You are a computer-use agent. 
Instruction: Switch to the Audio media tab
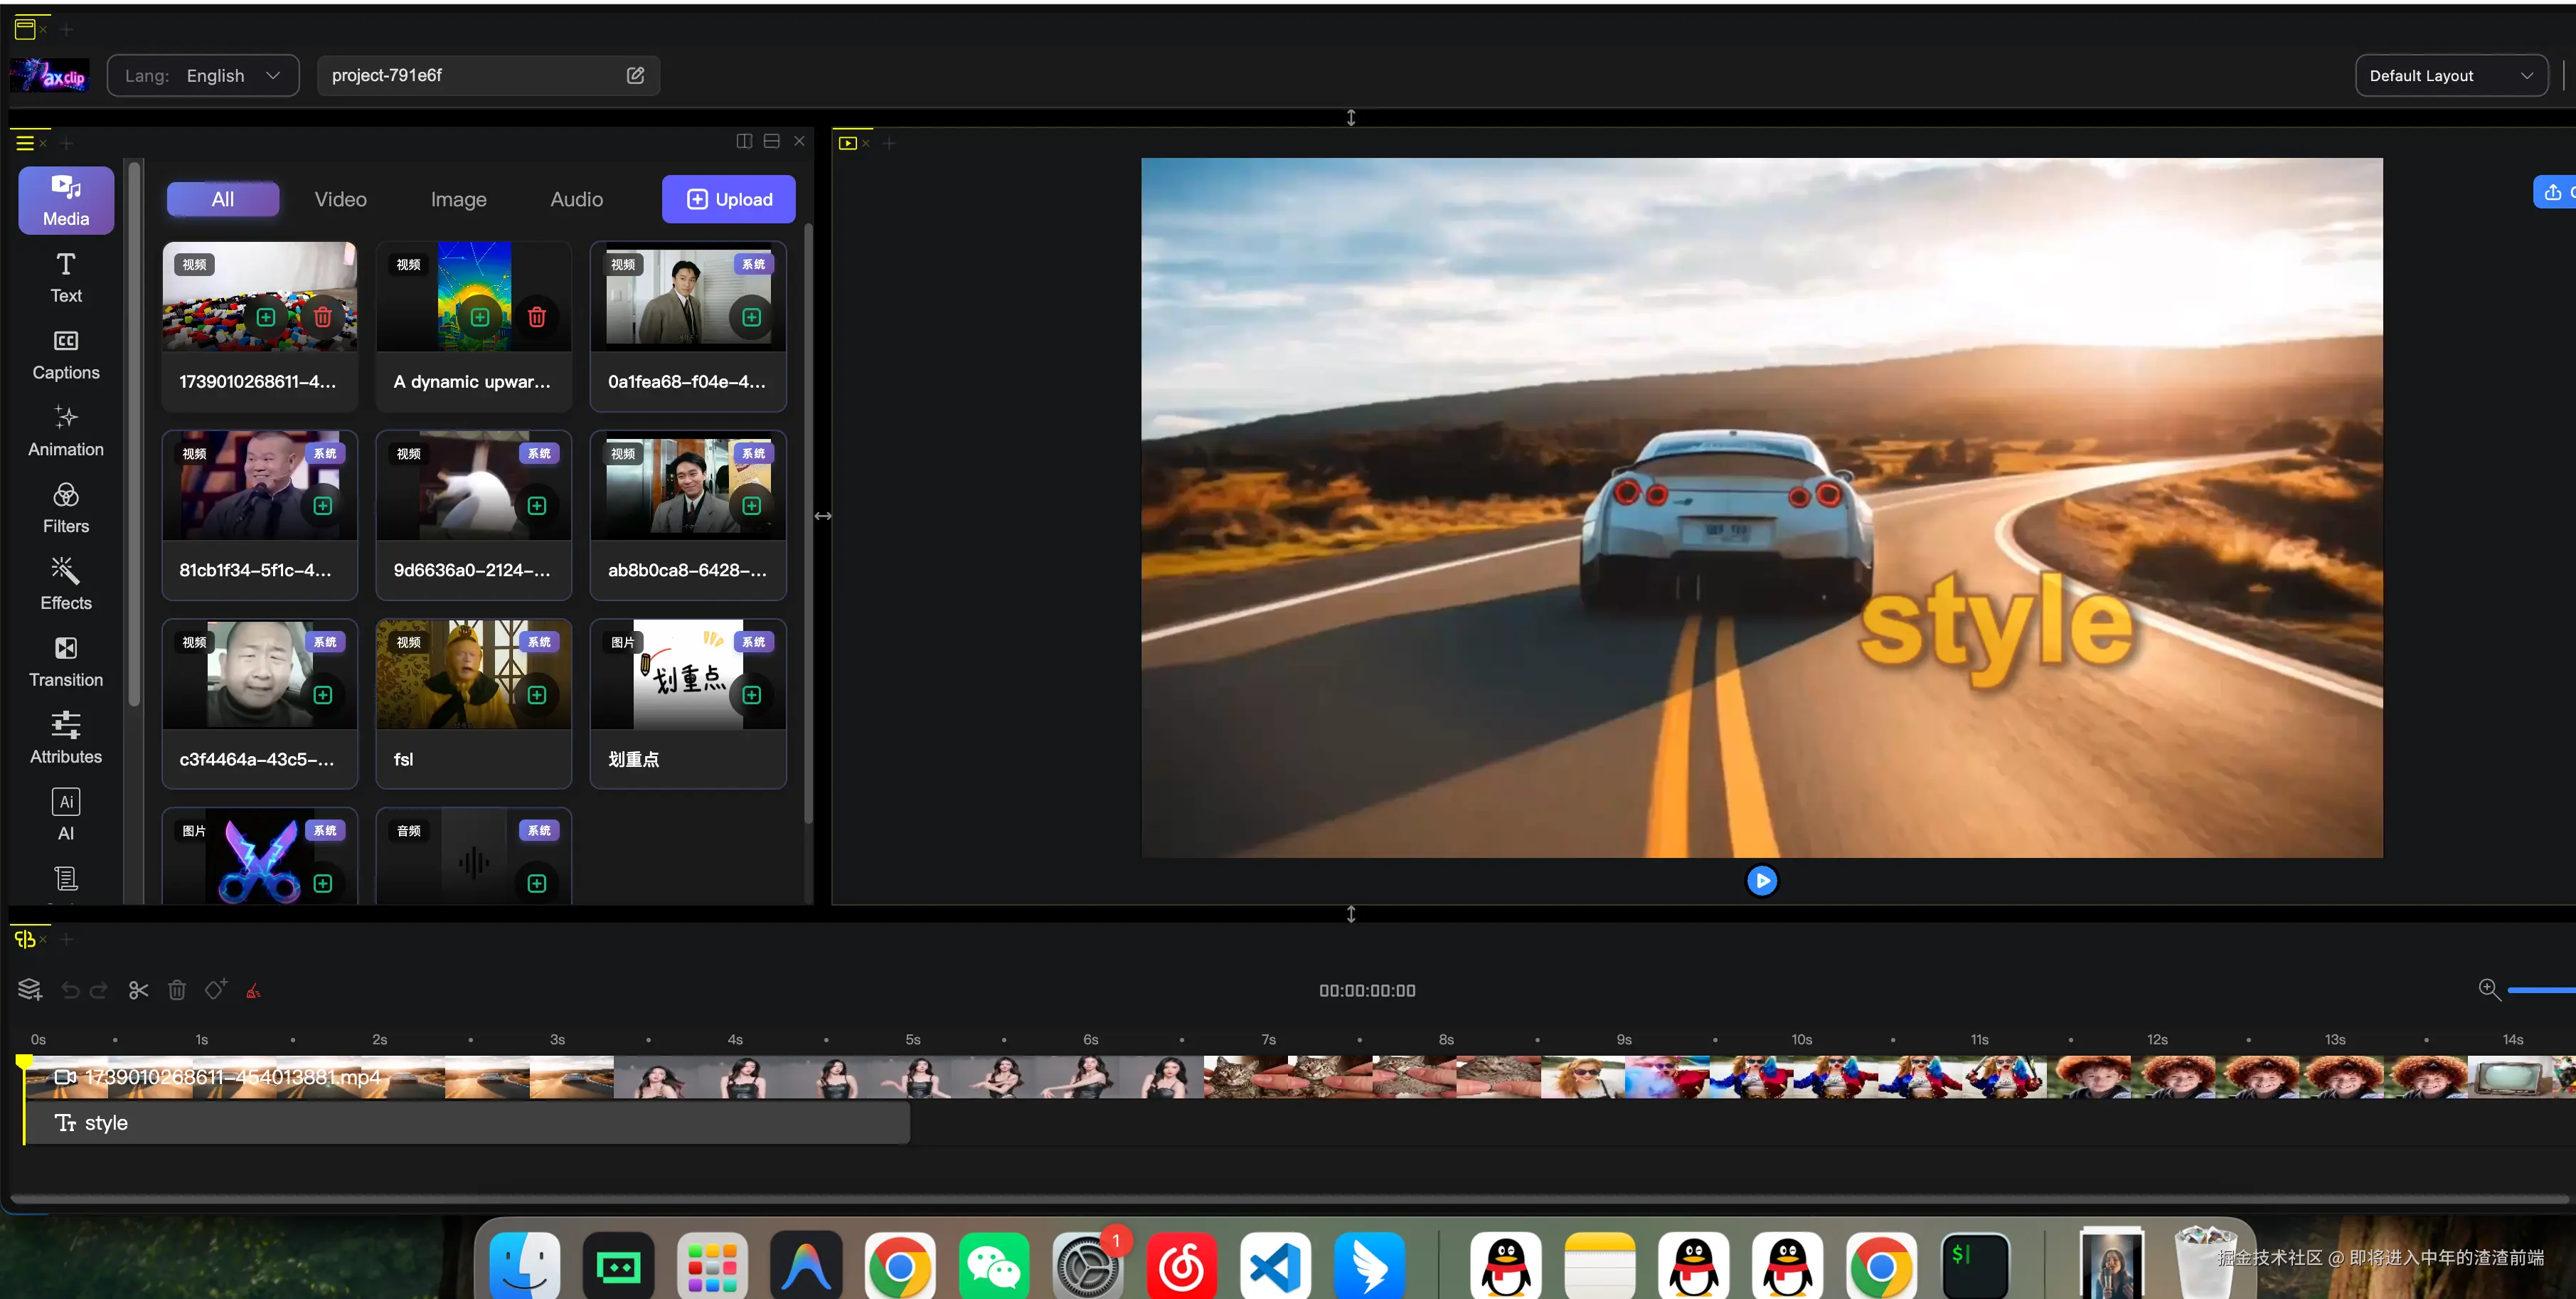pyautogui.click(x=576, y=199)
